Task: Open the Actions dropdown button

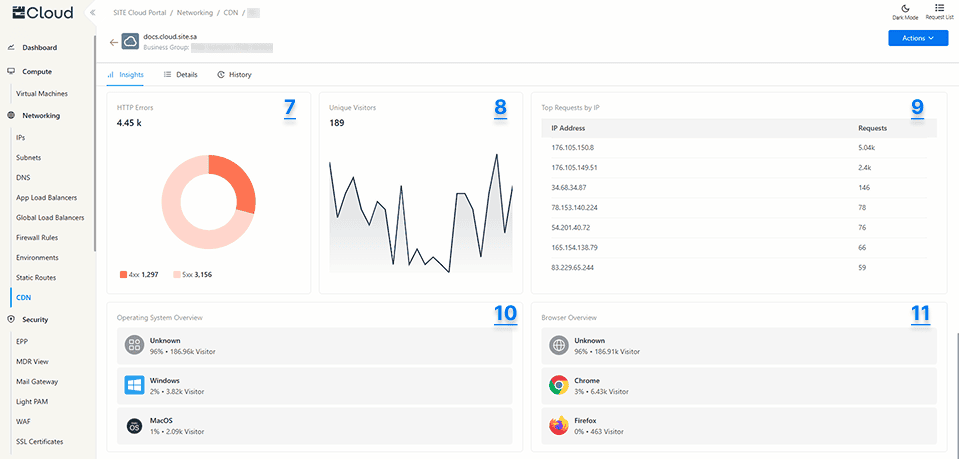Action: click(x=917, y=38)
